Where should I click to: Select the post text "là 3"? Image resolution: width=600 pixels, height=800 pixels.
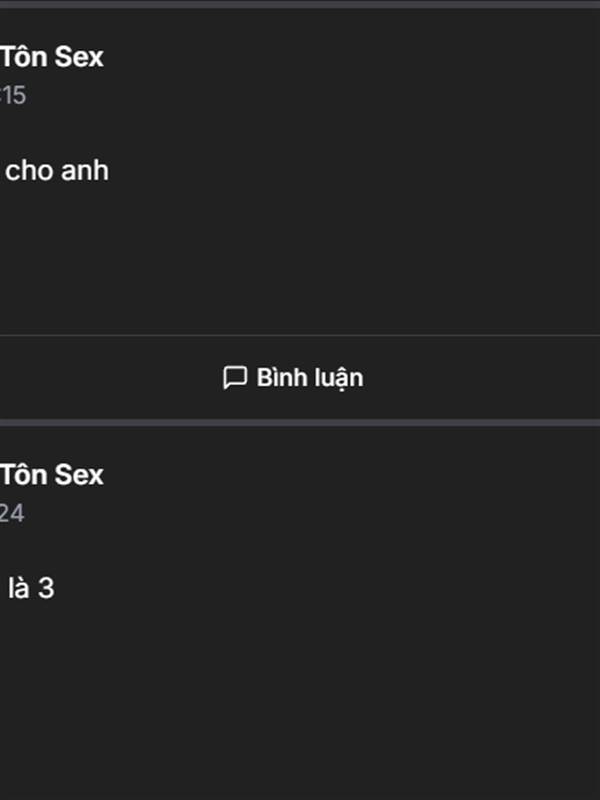pyautogui.click(x=31, y=589)
